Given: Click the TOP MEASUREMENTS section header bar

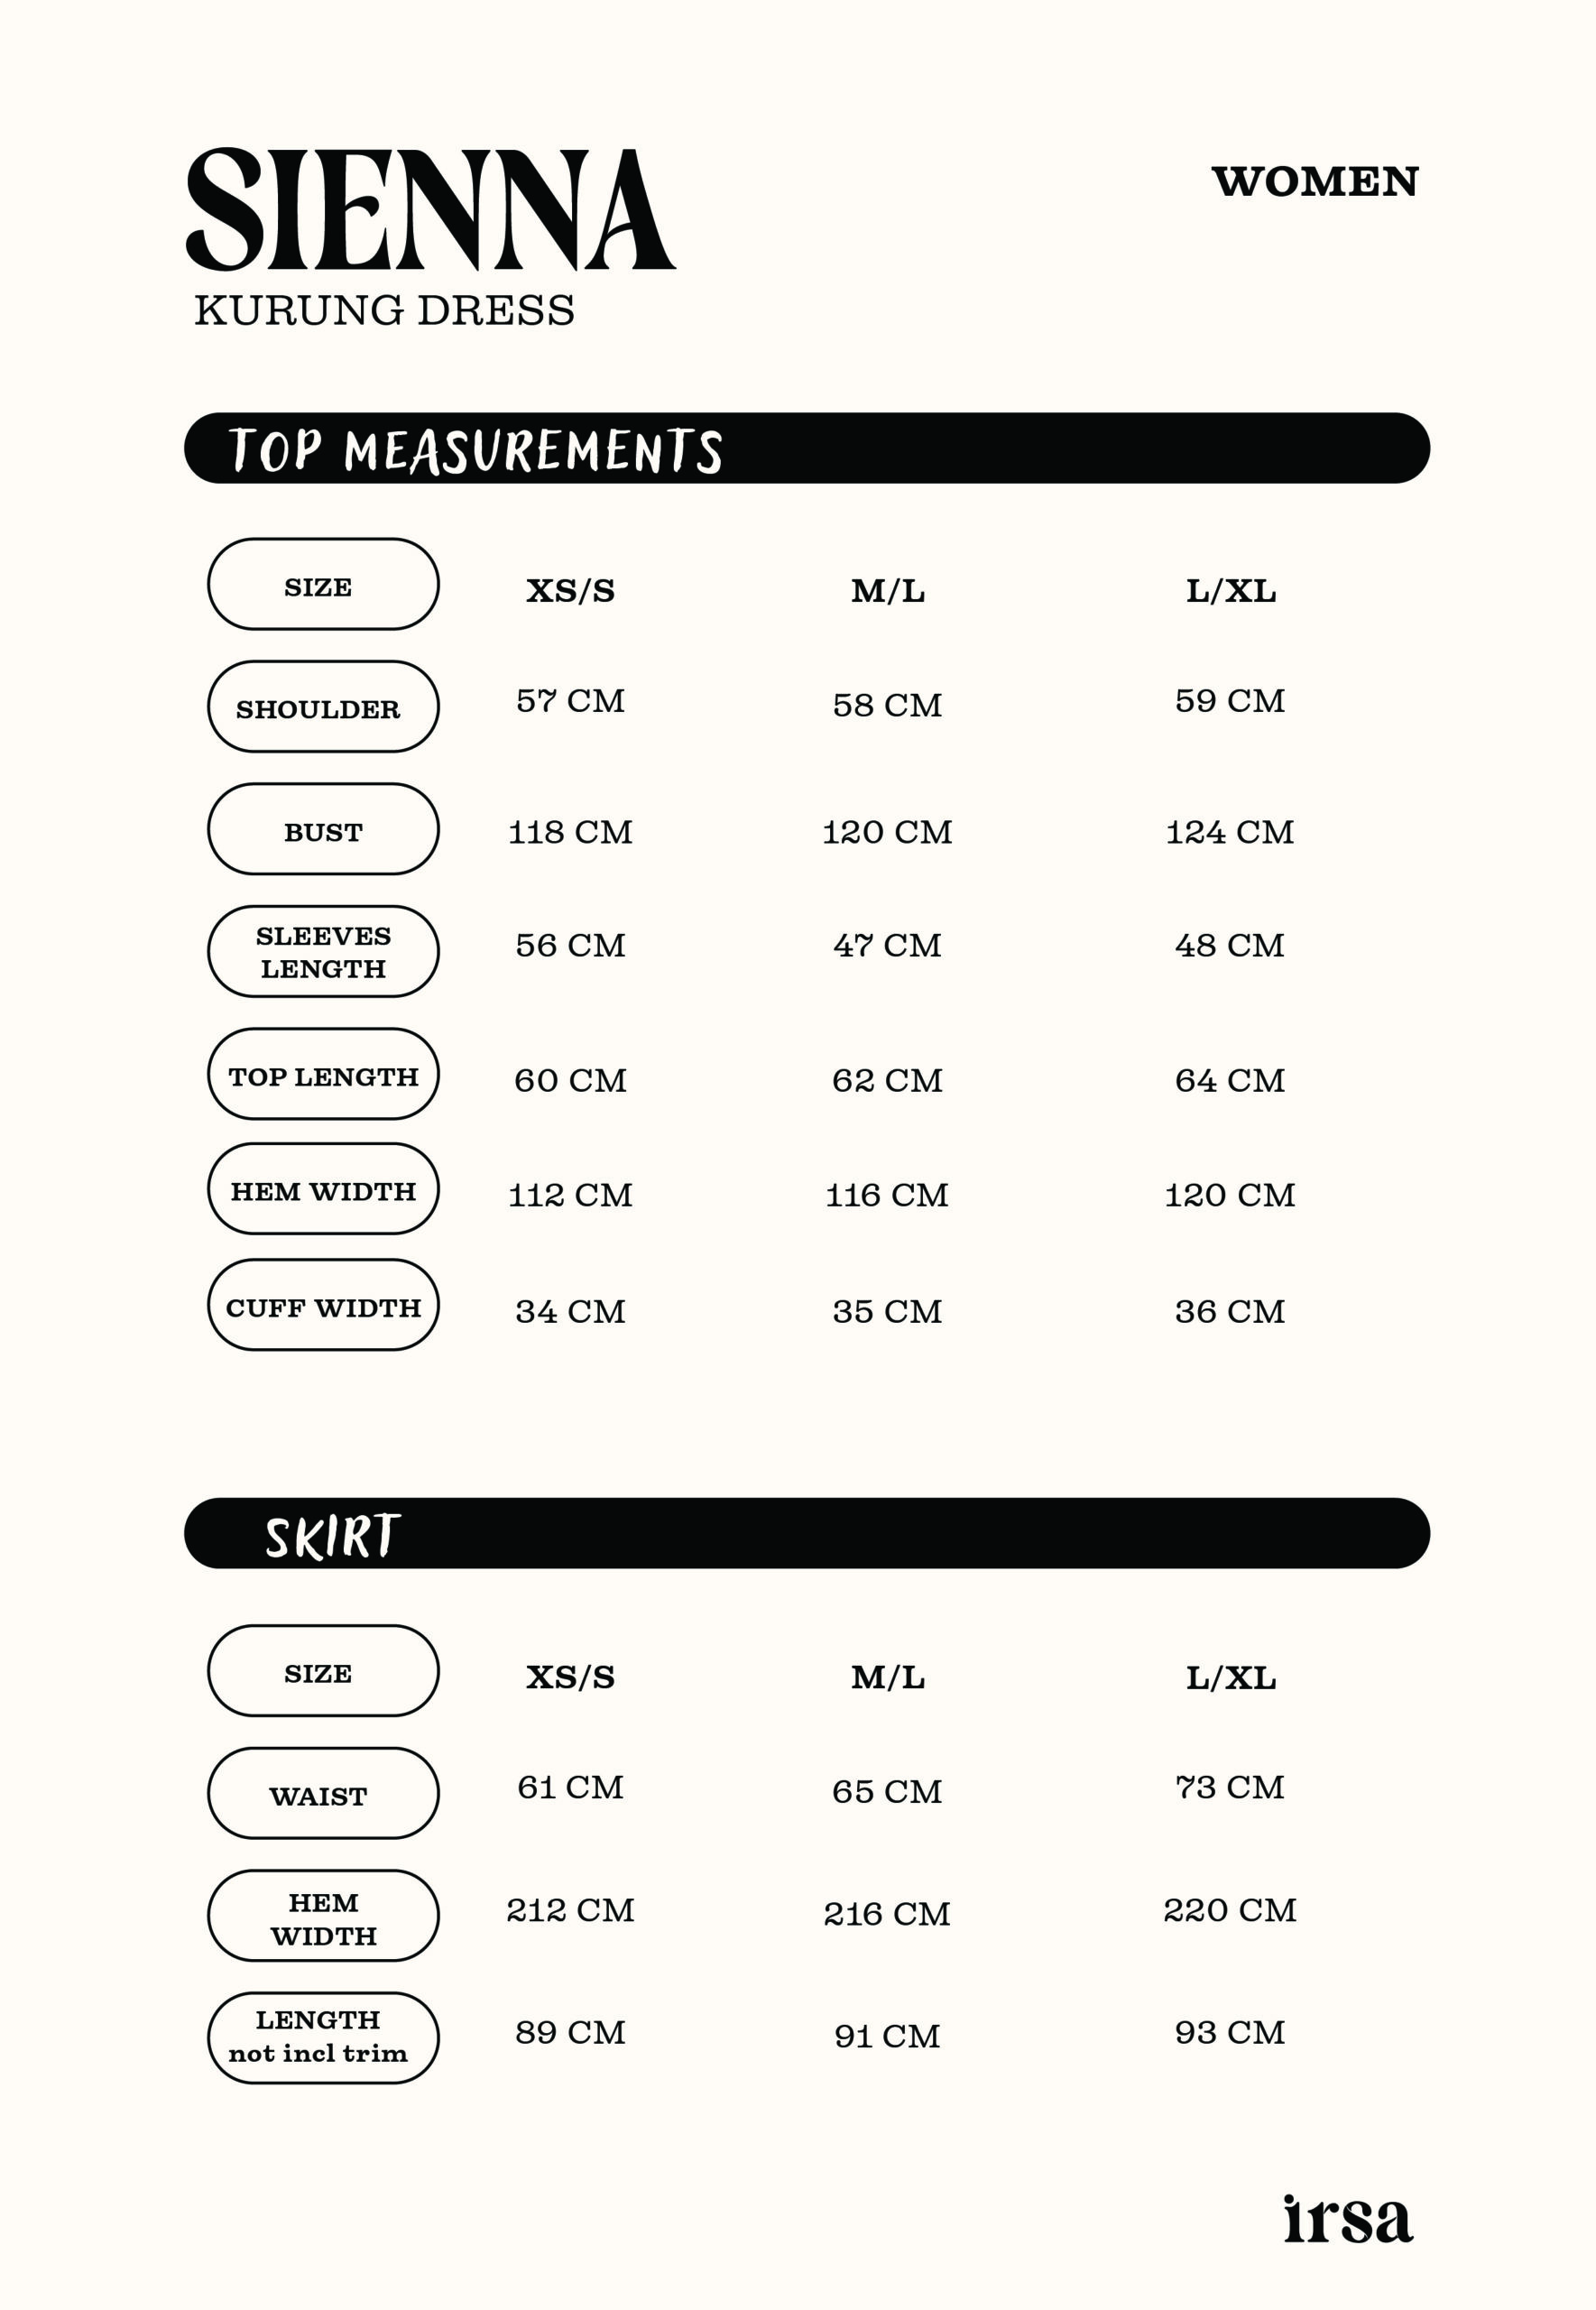Looking at the screenshot, I should 806,448.
